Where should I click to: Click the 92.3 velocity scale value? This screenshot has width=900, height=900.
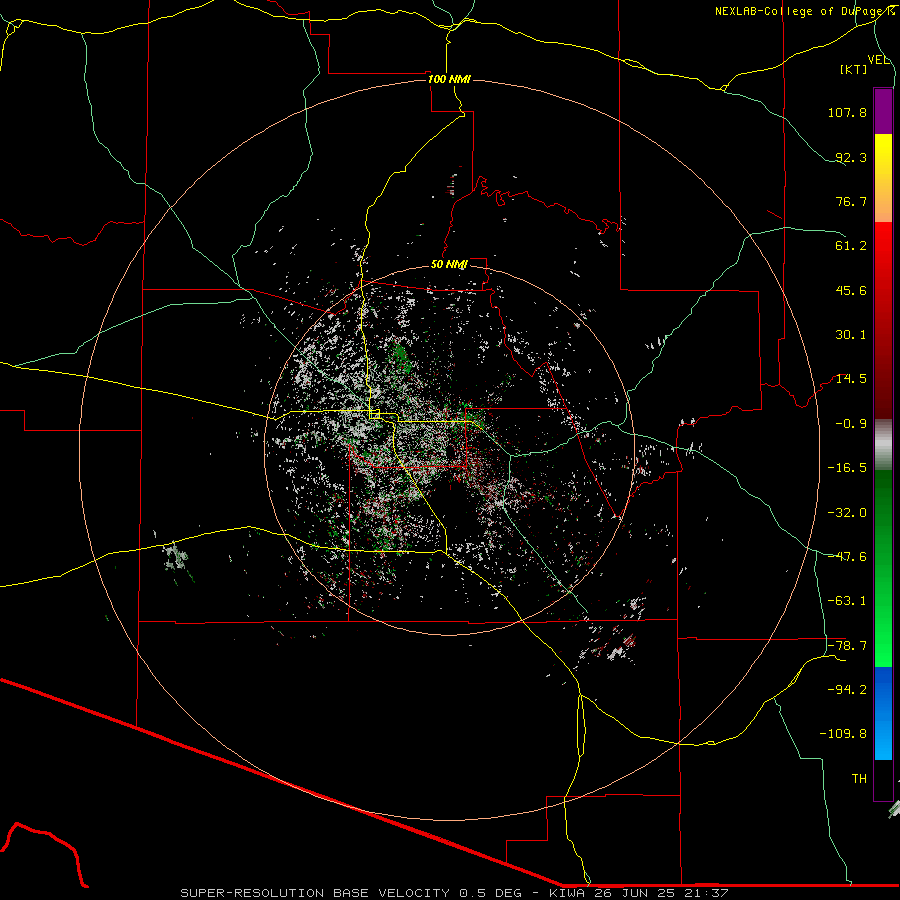(851, 157)
